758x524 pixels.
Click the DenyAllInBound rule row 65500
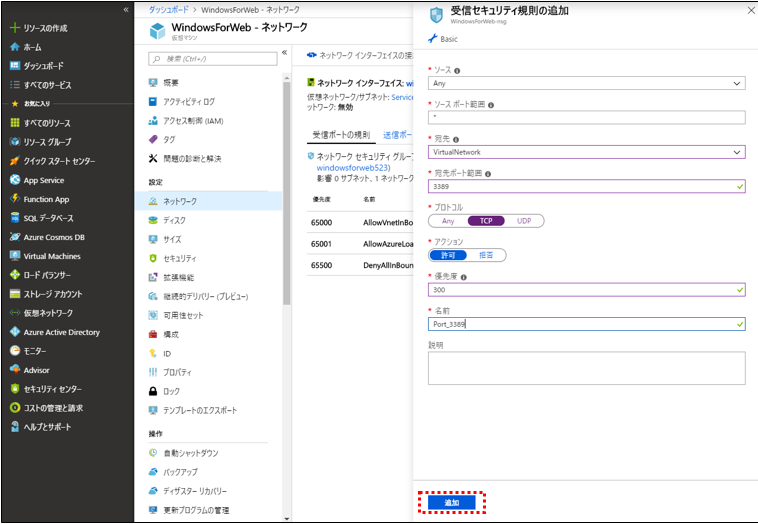click(x=360, y=265)
